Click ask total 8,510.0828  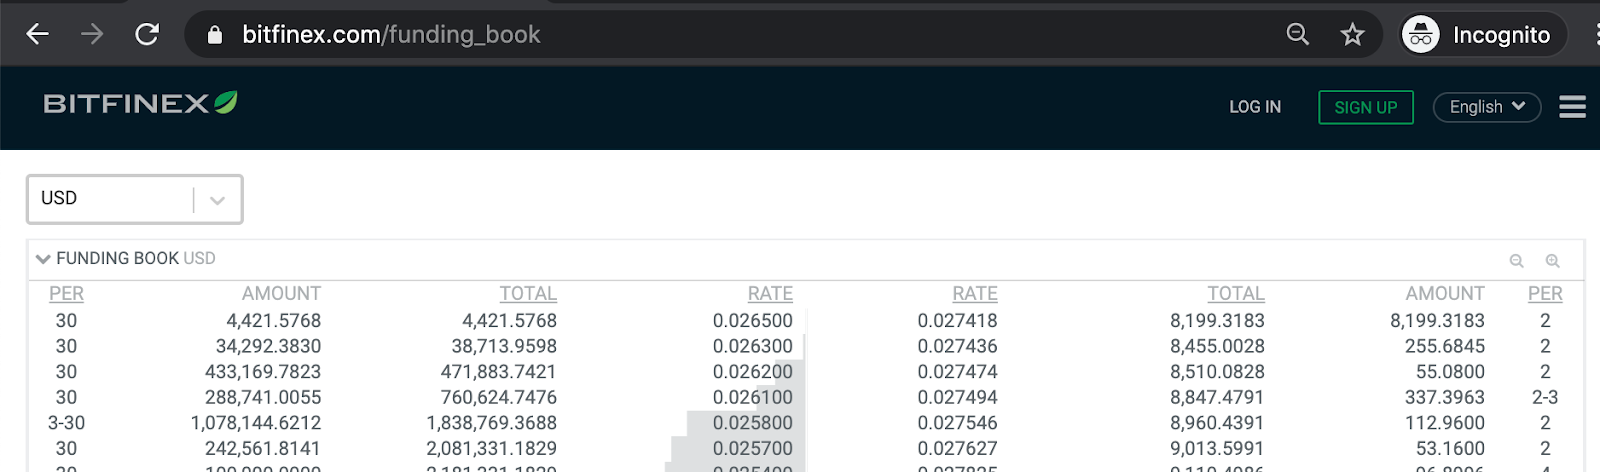(x=1218, y=372)
